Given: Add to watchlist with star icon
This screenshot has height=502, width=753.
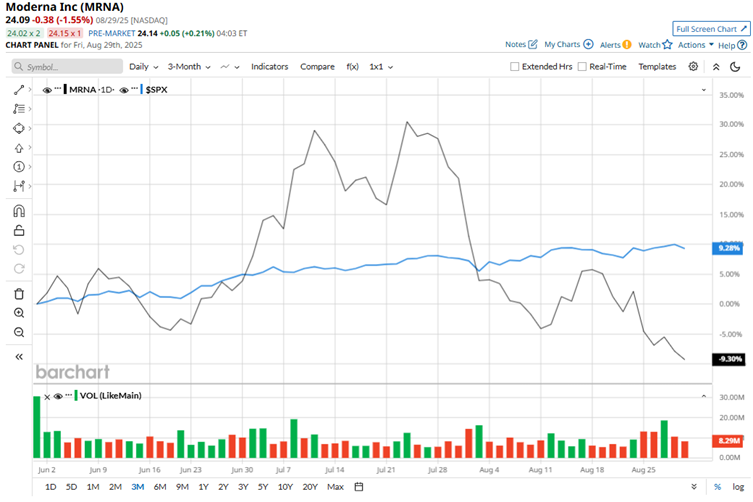Looking at the screenshot, I should [x=667, y=45].
